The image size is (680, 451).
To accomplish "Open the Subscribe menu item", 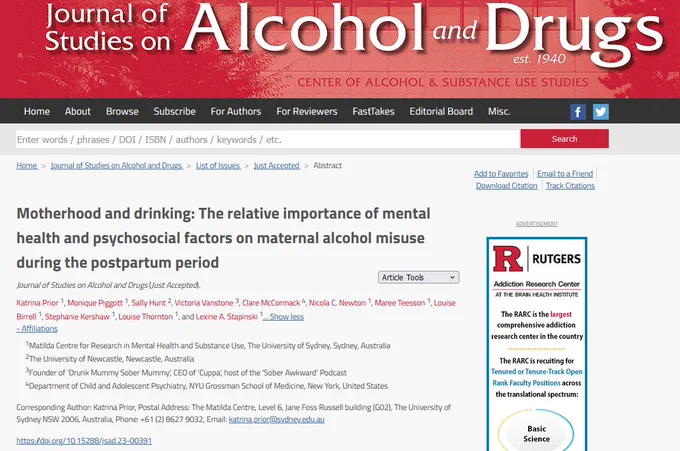I will pos(174,111).
